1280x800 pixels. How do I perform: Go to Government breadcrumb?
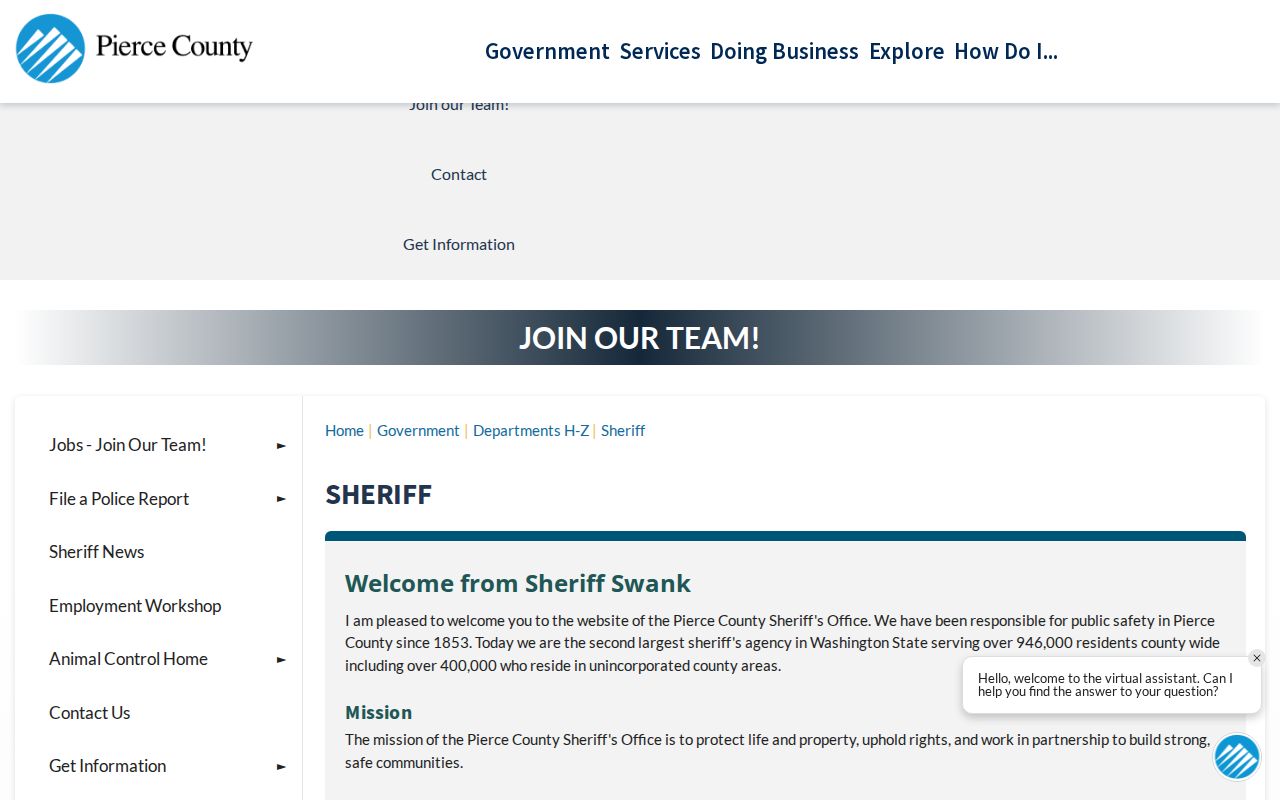click(x=418, y=430)
